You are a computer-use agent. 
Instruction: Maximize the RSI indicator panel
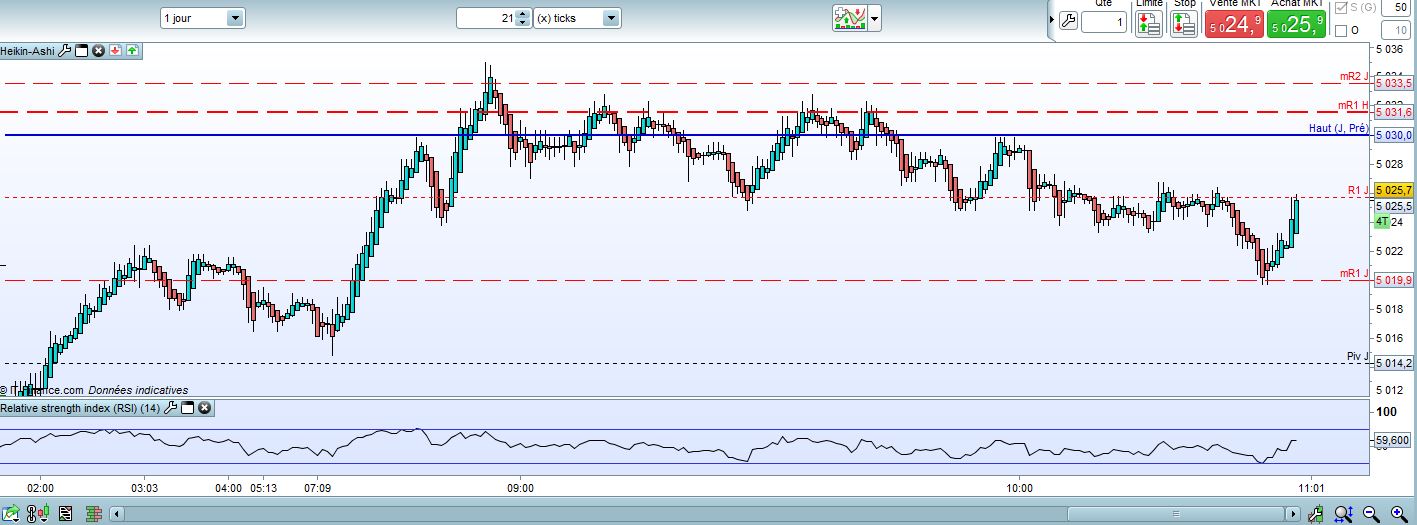click(188, 408)
